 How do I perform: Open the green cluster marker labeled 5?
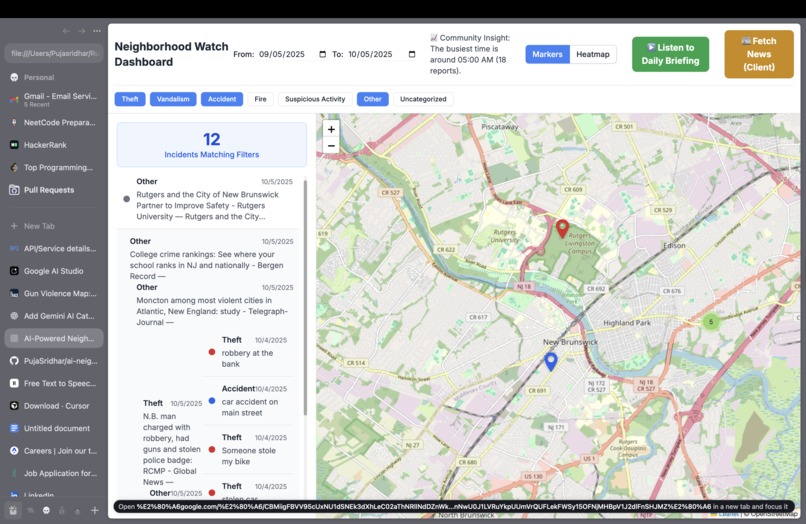[x=711, y=322]
